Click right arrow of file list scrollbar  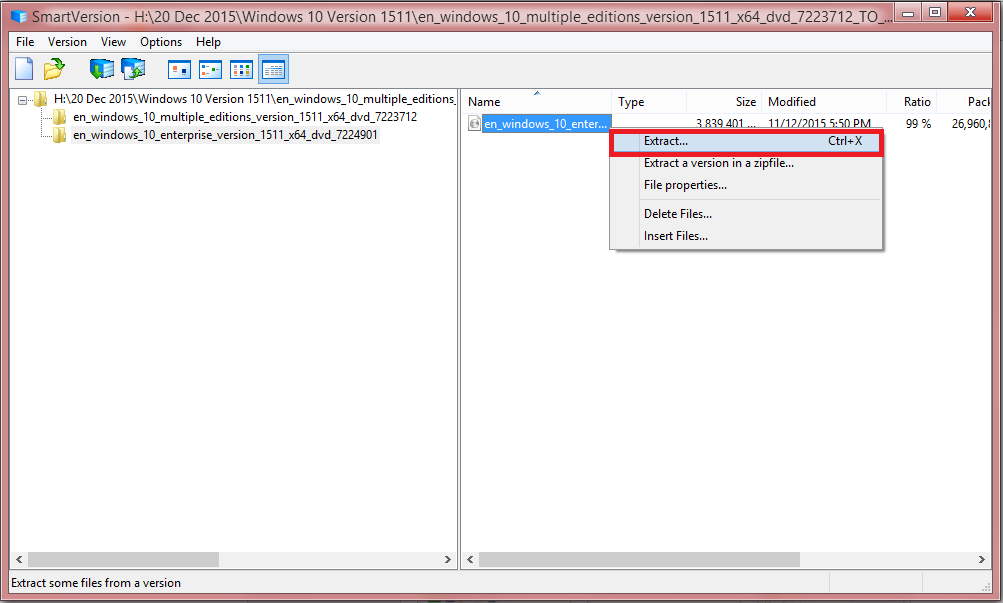[981, 560]
